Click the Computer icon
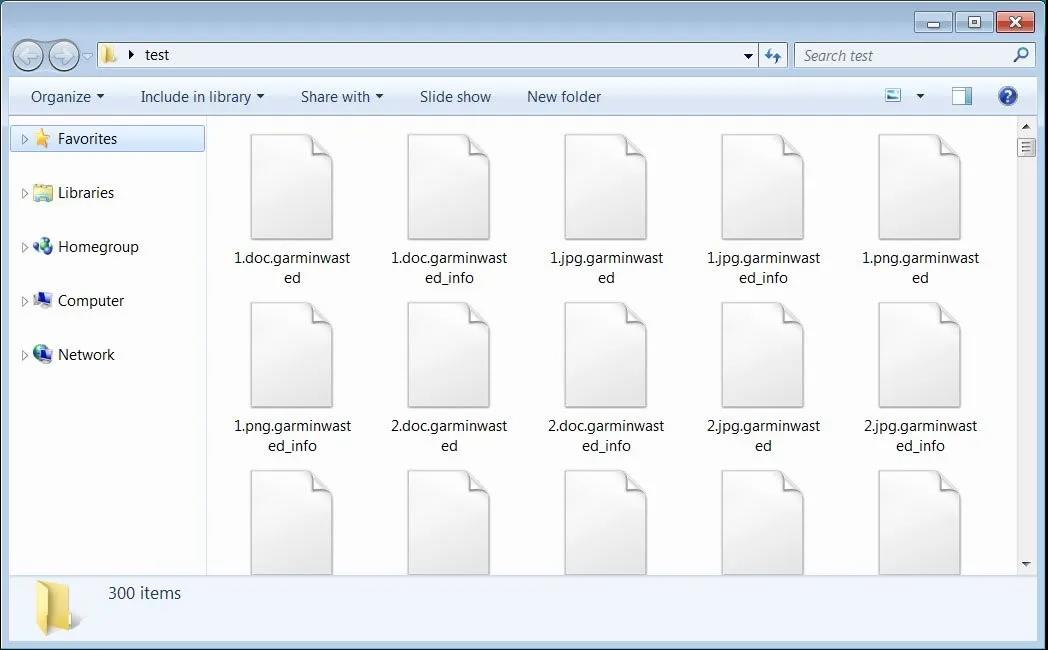The image size is (1048, 650). (x=43, y=300)
